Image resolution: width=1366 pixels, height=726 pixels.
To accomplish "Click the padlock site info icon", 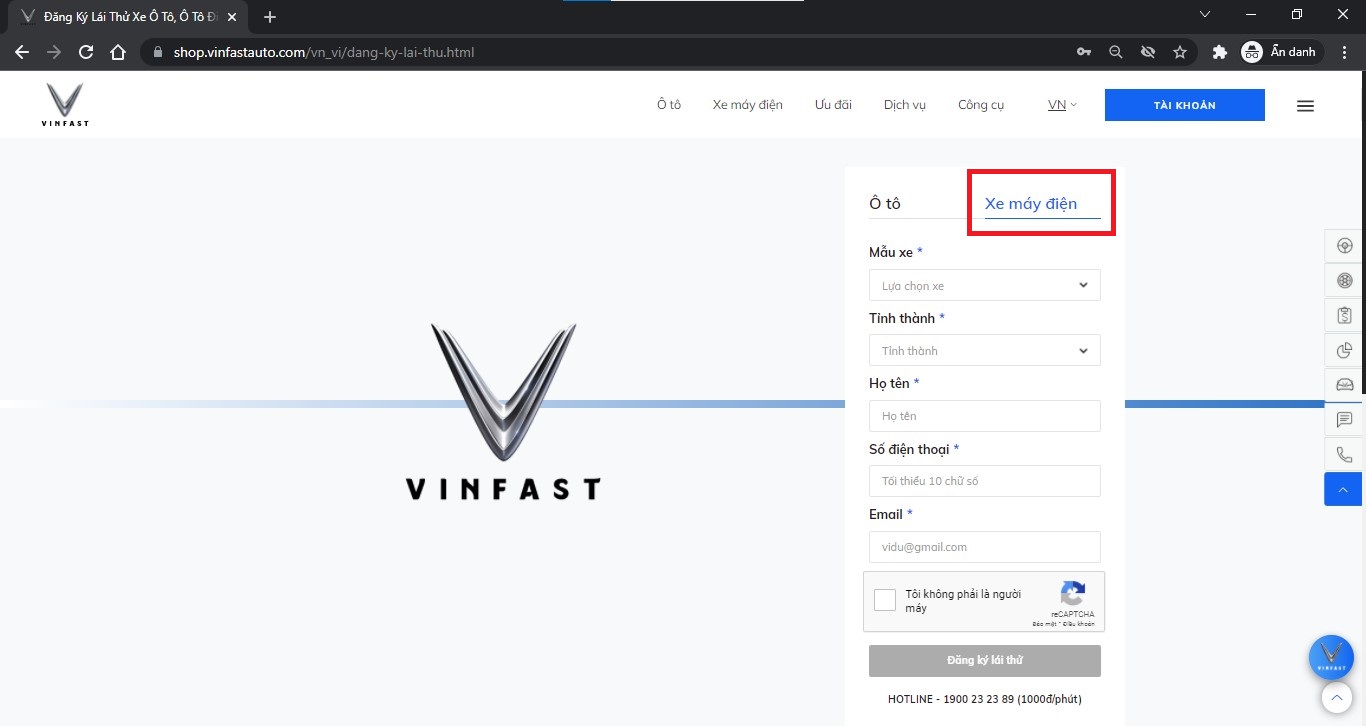I will [158, 52].
